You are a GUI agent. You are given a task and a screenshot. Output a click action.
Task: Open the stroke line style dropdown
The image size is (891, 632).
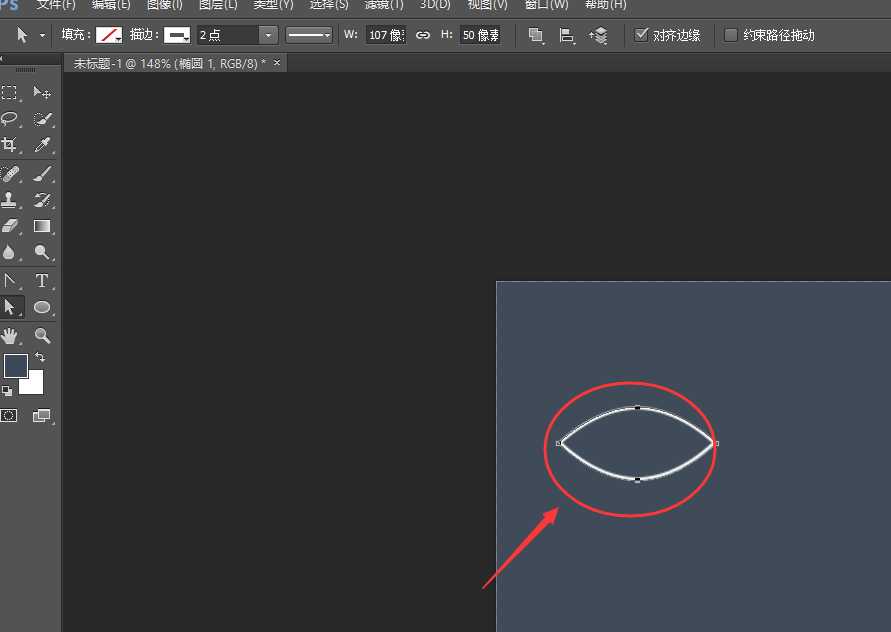tap(309, 35)
